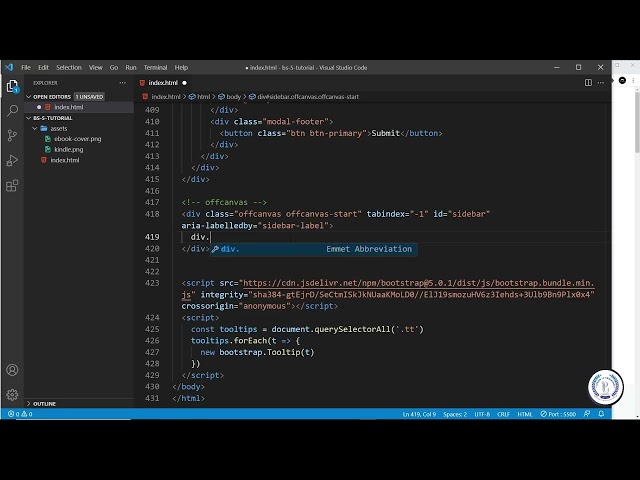Click line number 423 in gutter
640x480 pixels.
152,283
